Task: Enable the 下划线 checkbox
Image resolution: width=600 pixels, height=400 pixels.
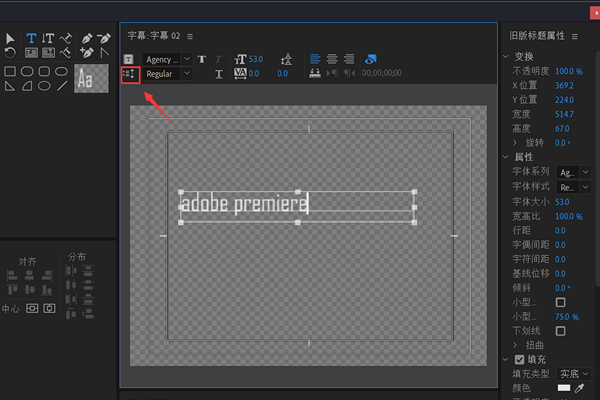Action: pos(561,331)
